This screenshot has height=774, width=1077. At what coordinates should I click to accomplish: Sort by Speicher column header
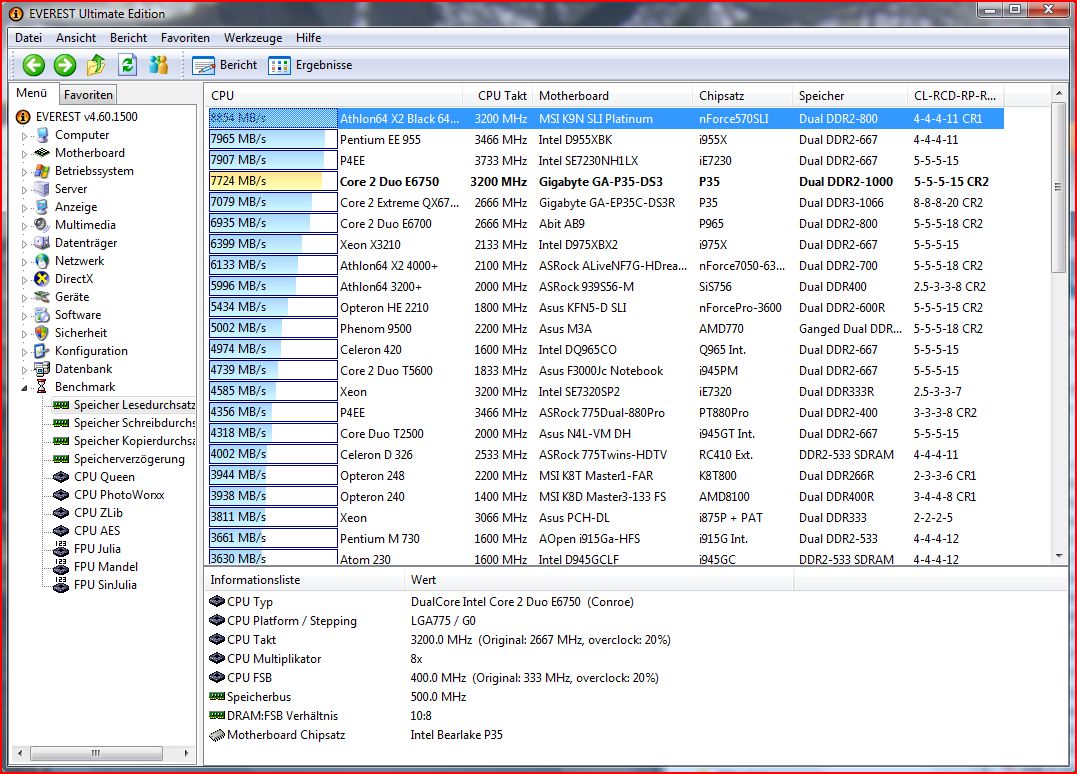click(850, 95)
